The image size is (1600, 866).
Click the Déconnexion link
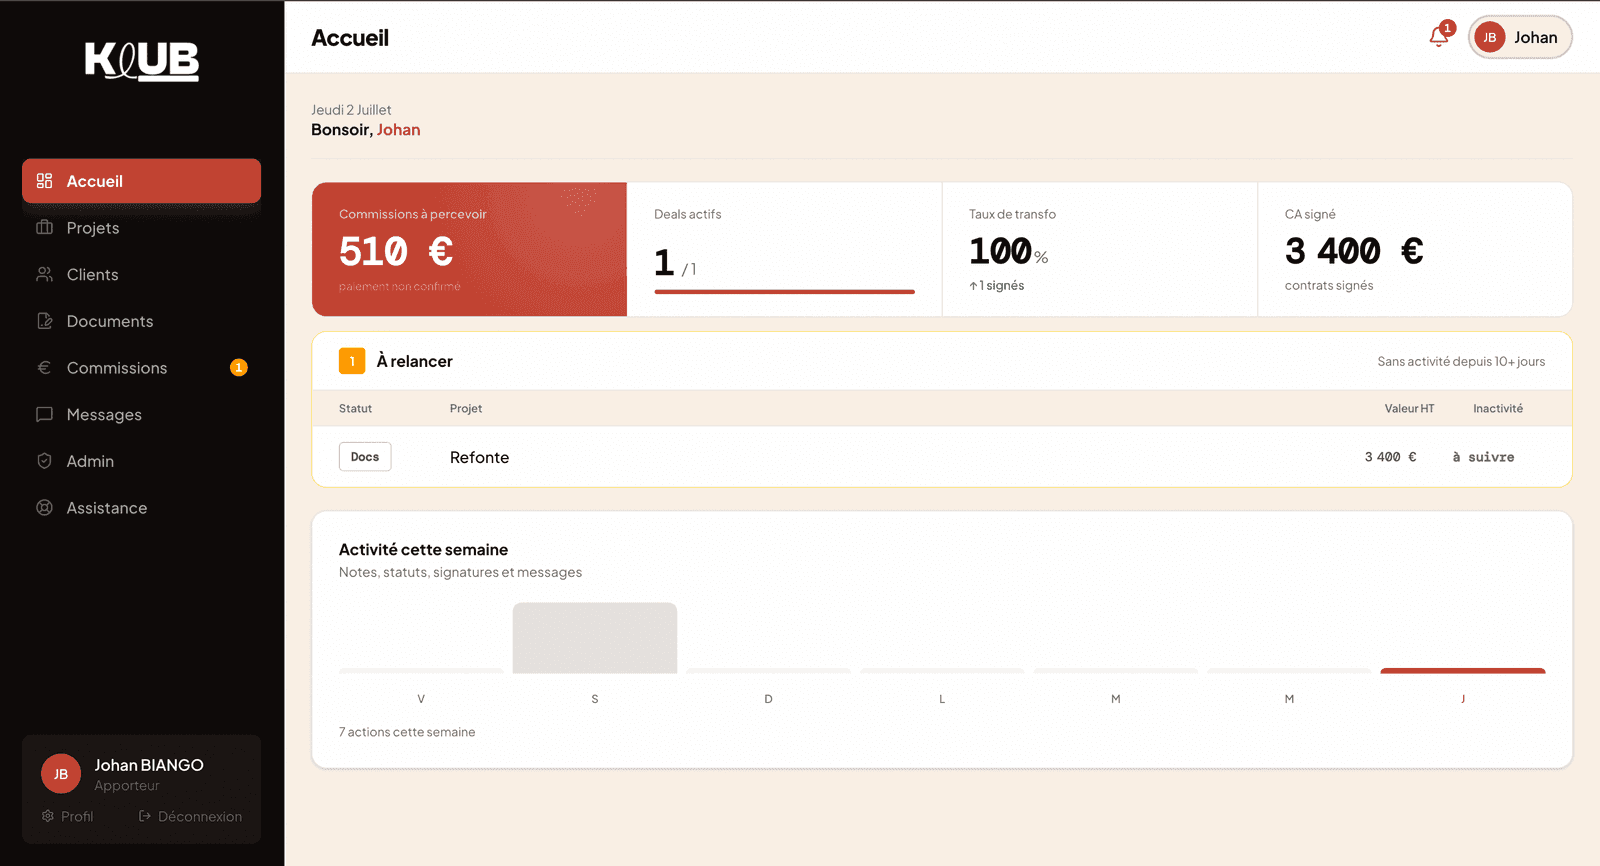point(190,816)
